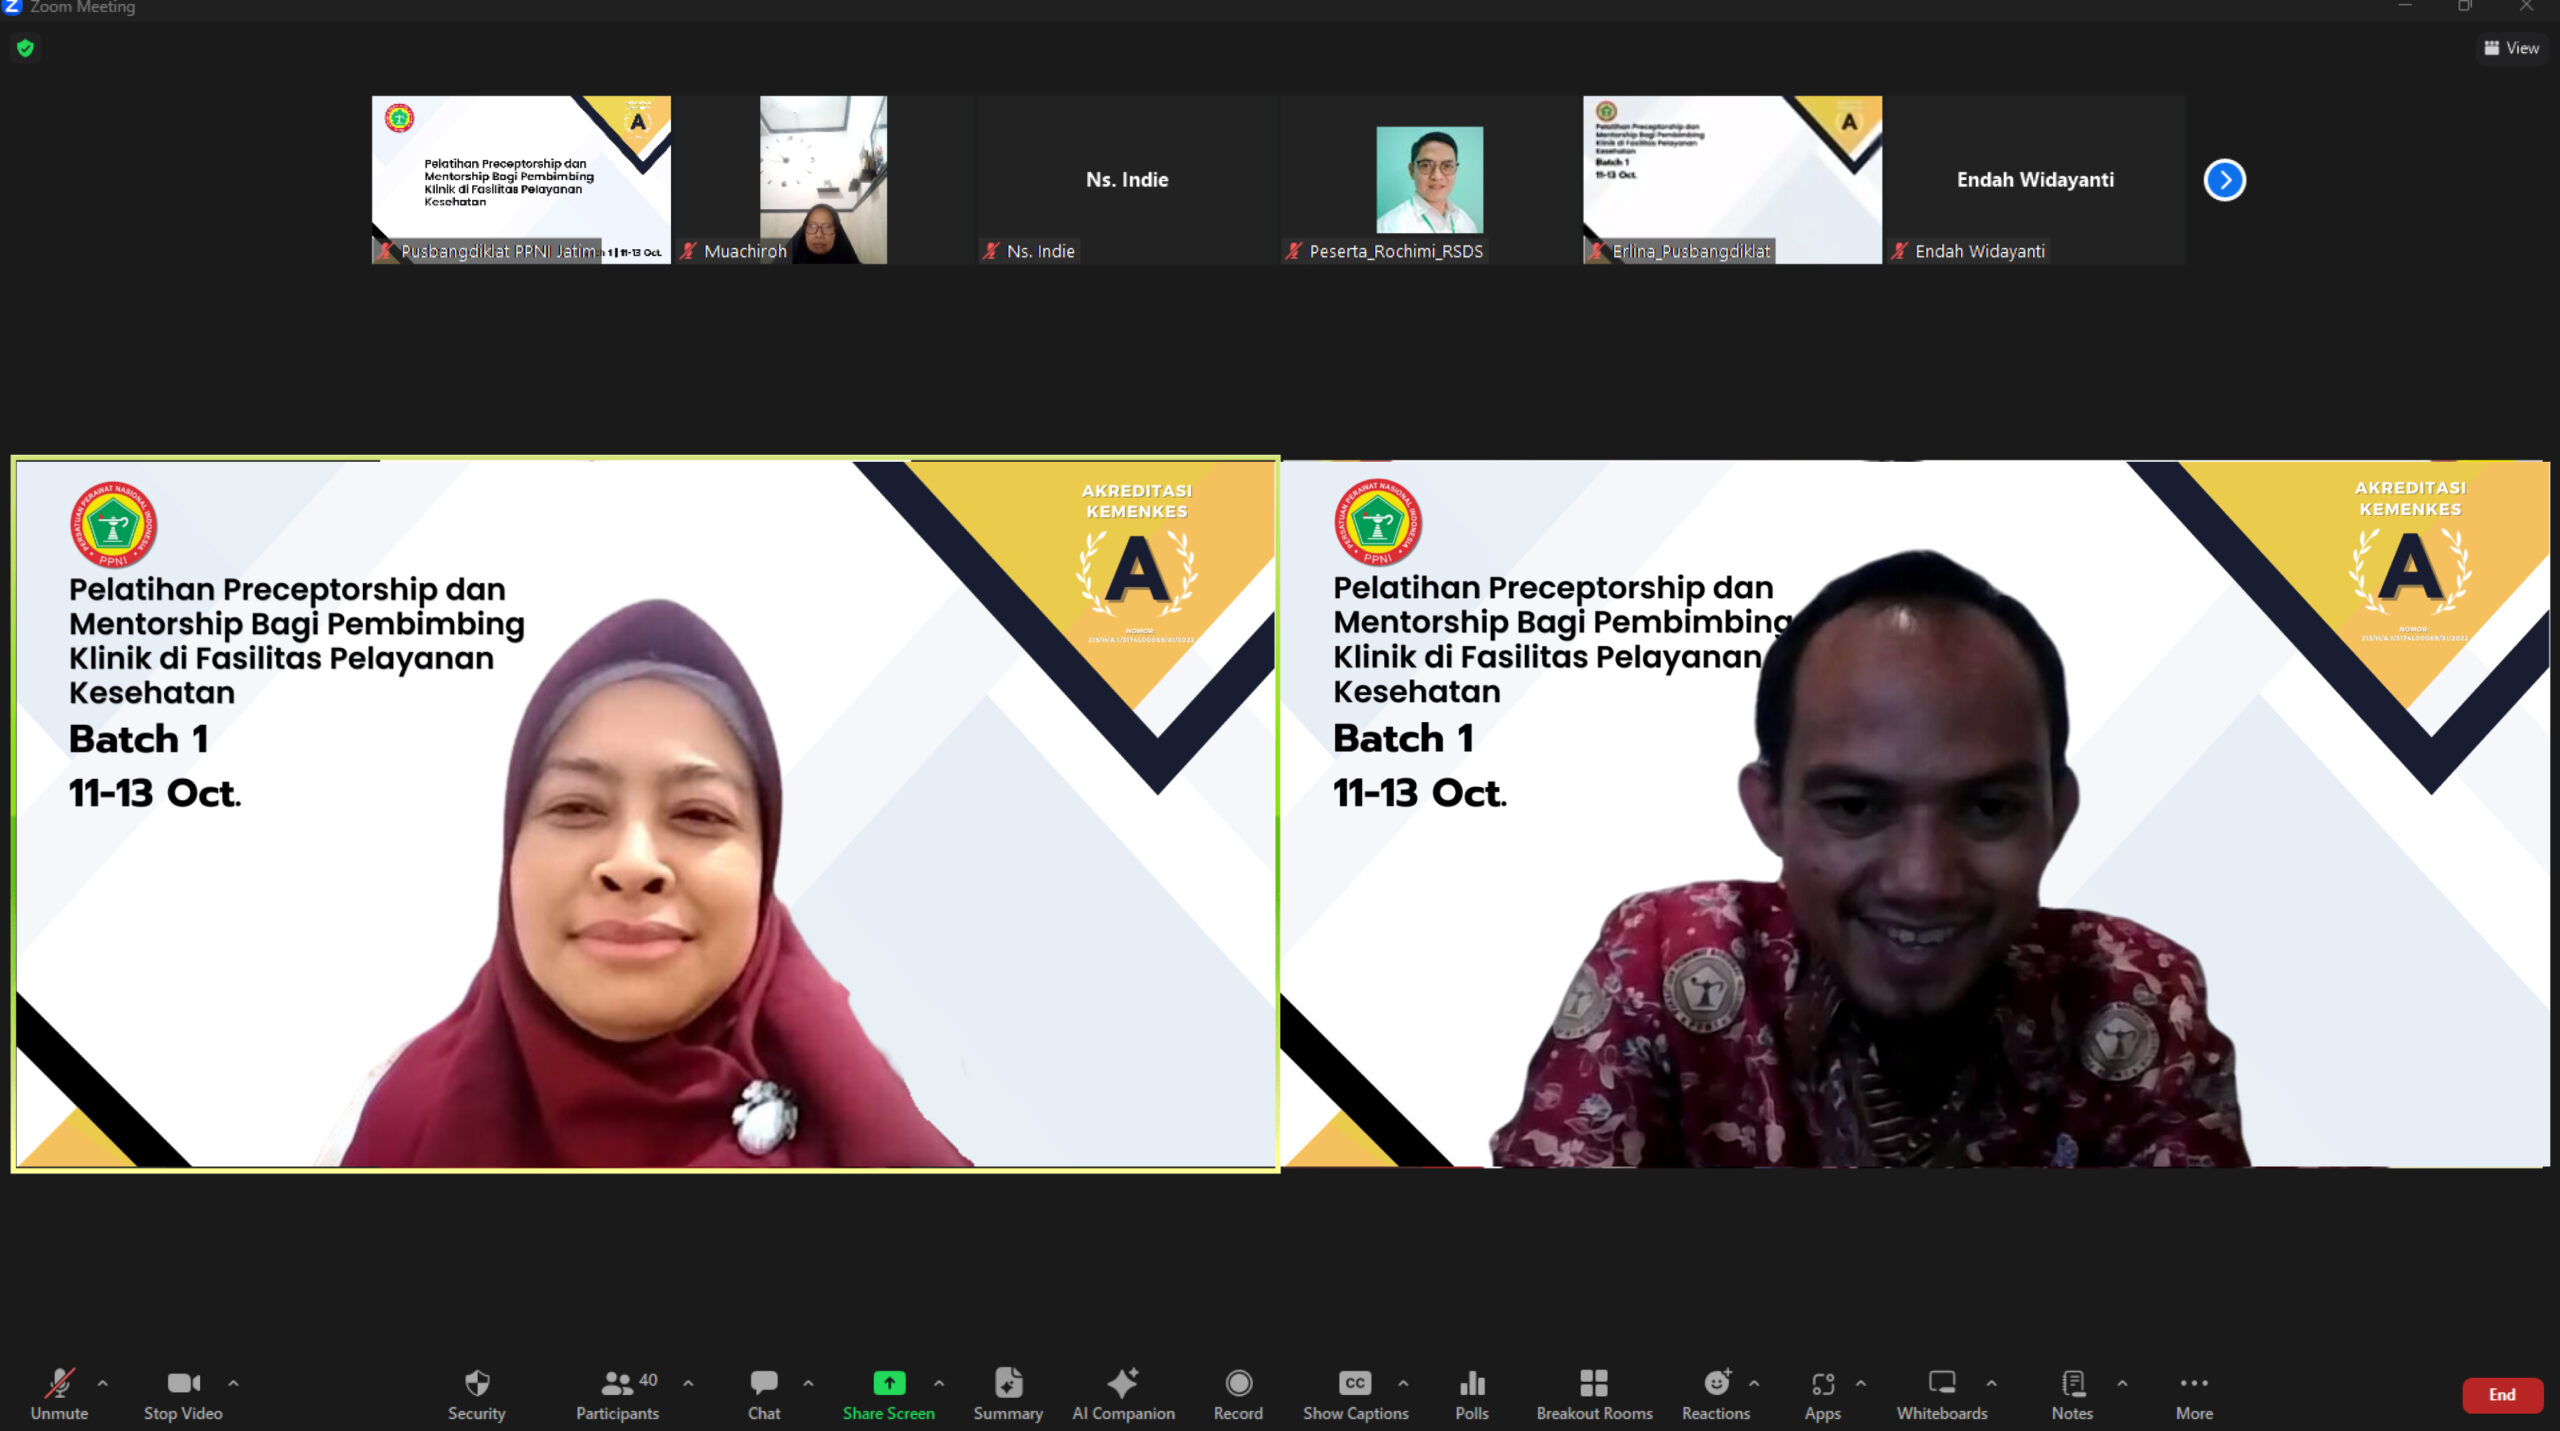The image size is (2560, 1431).
Task: Open the Security shield icon
Action: coord(477,1385)
